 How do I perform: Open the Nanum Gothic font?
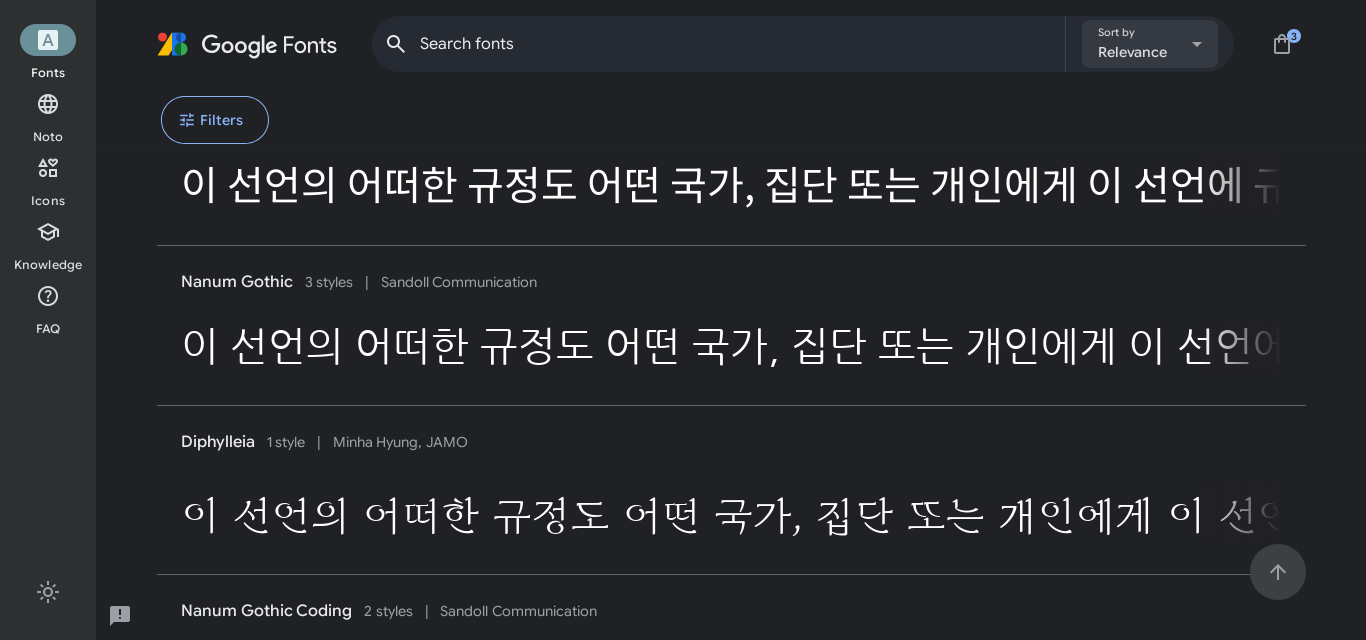click(237, 282)
